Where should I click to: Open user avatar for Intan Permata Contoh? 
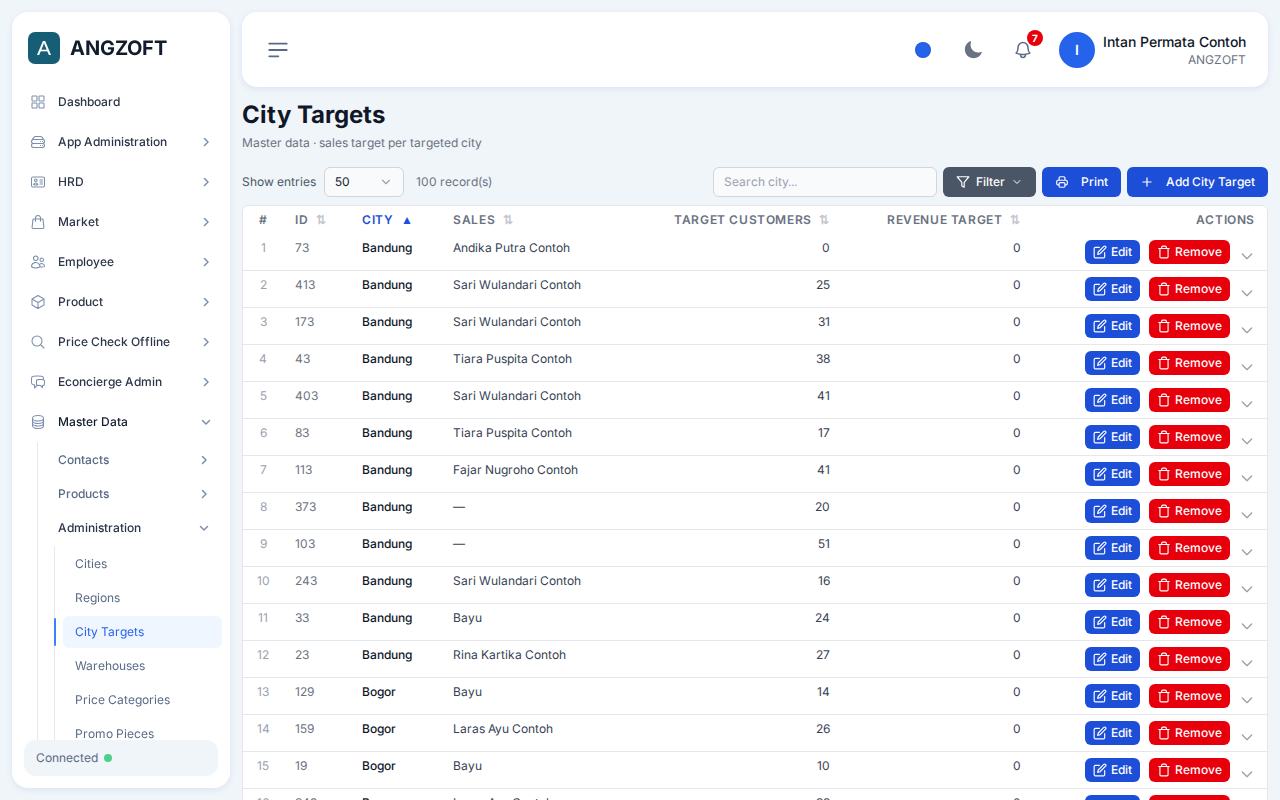coord(1077,50)
